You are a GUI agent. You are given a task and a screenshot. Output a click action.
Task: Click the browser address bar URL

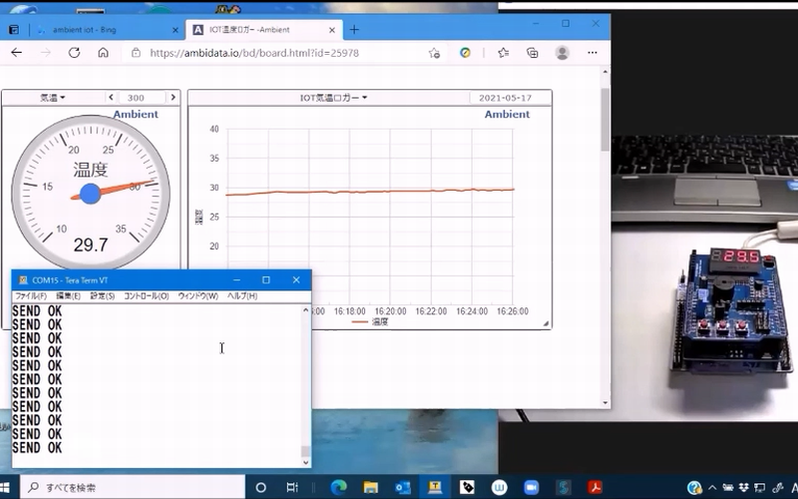click(253, 53)
